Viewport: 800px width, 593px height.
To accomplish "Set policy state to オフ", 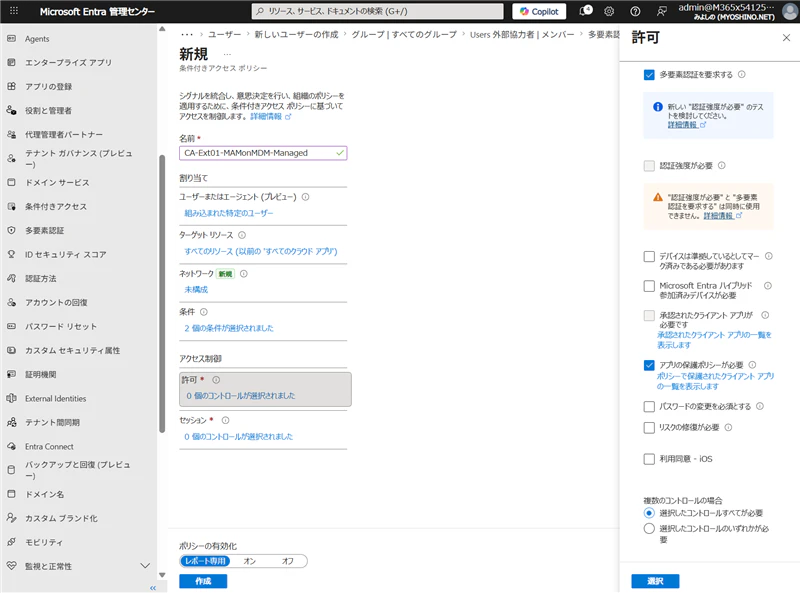I will point(288,561).
